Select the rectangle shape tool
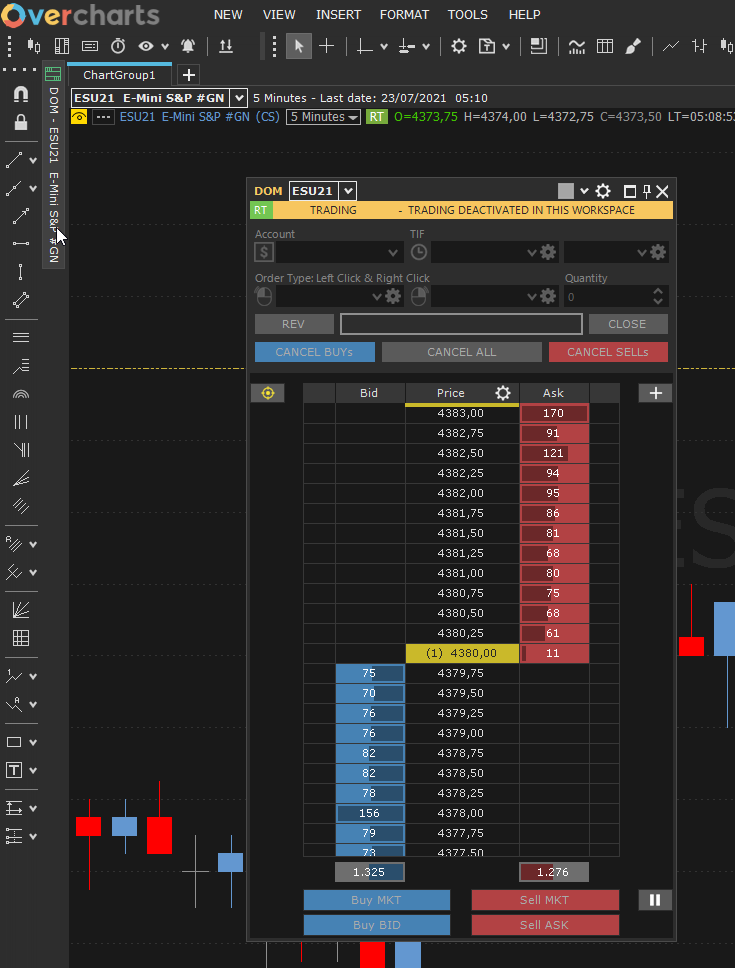735x968 pixels. pos(14,742)
